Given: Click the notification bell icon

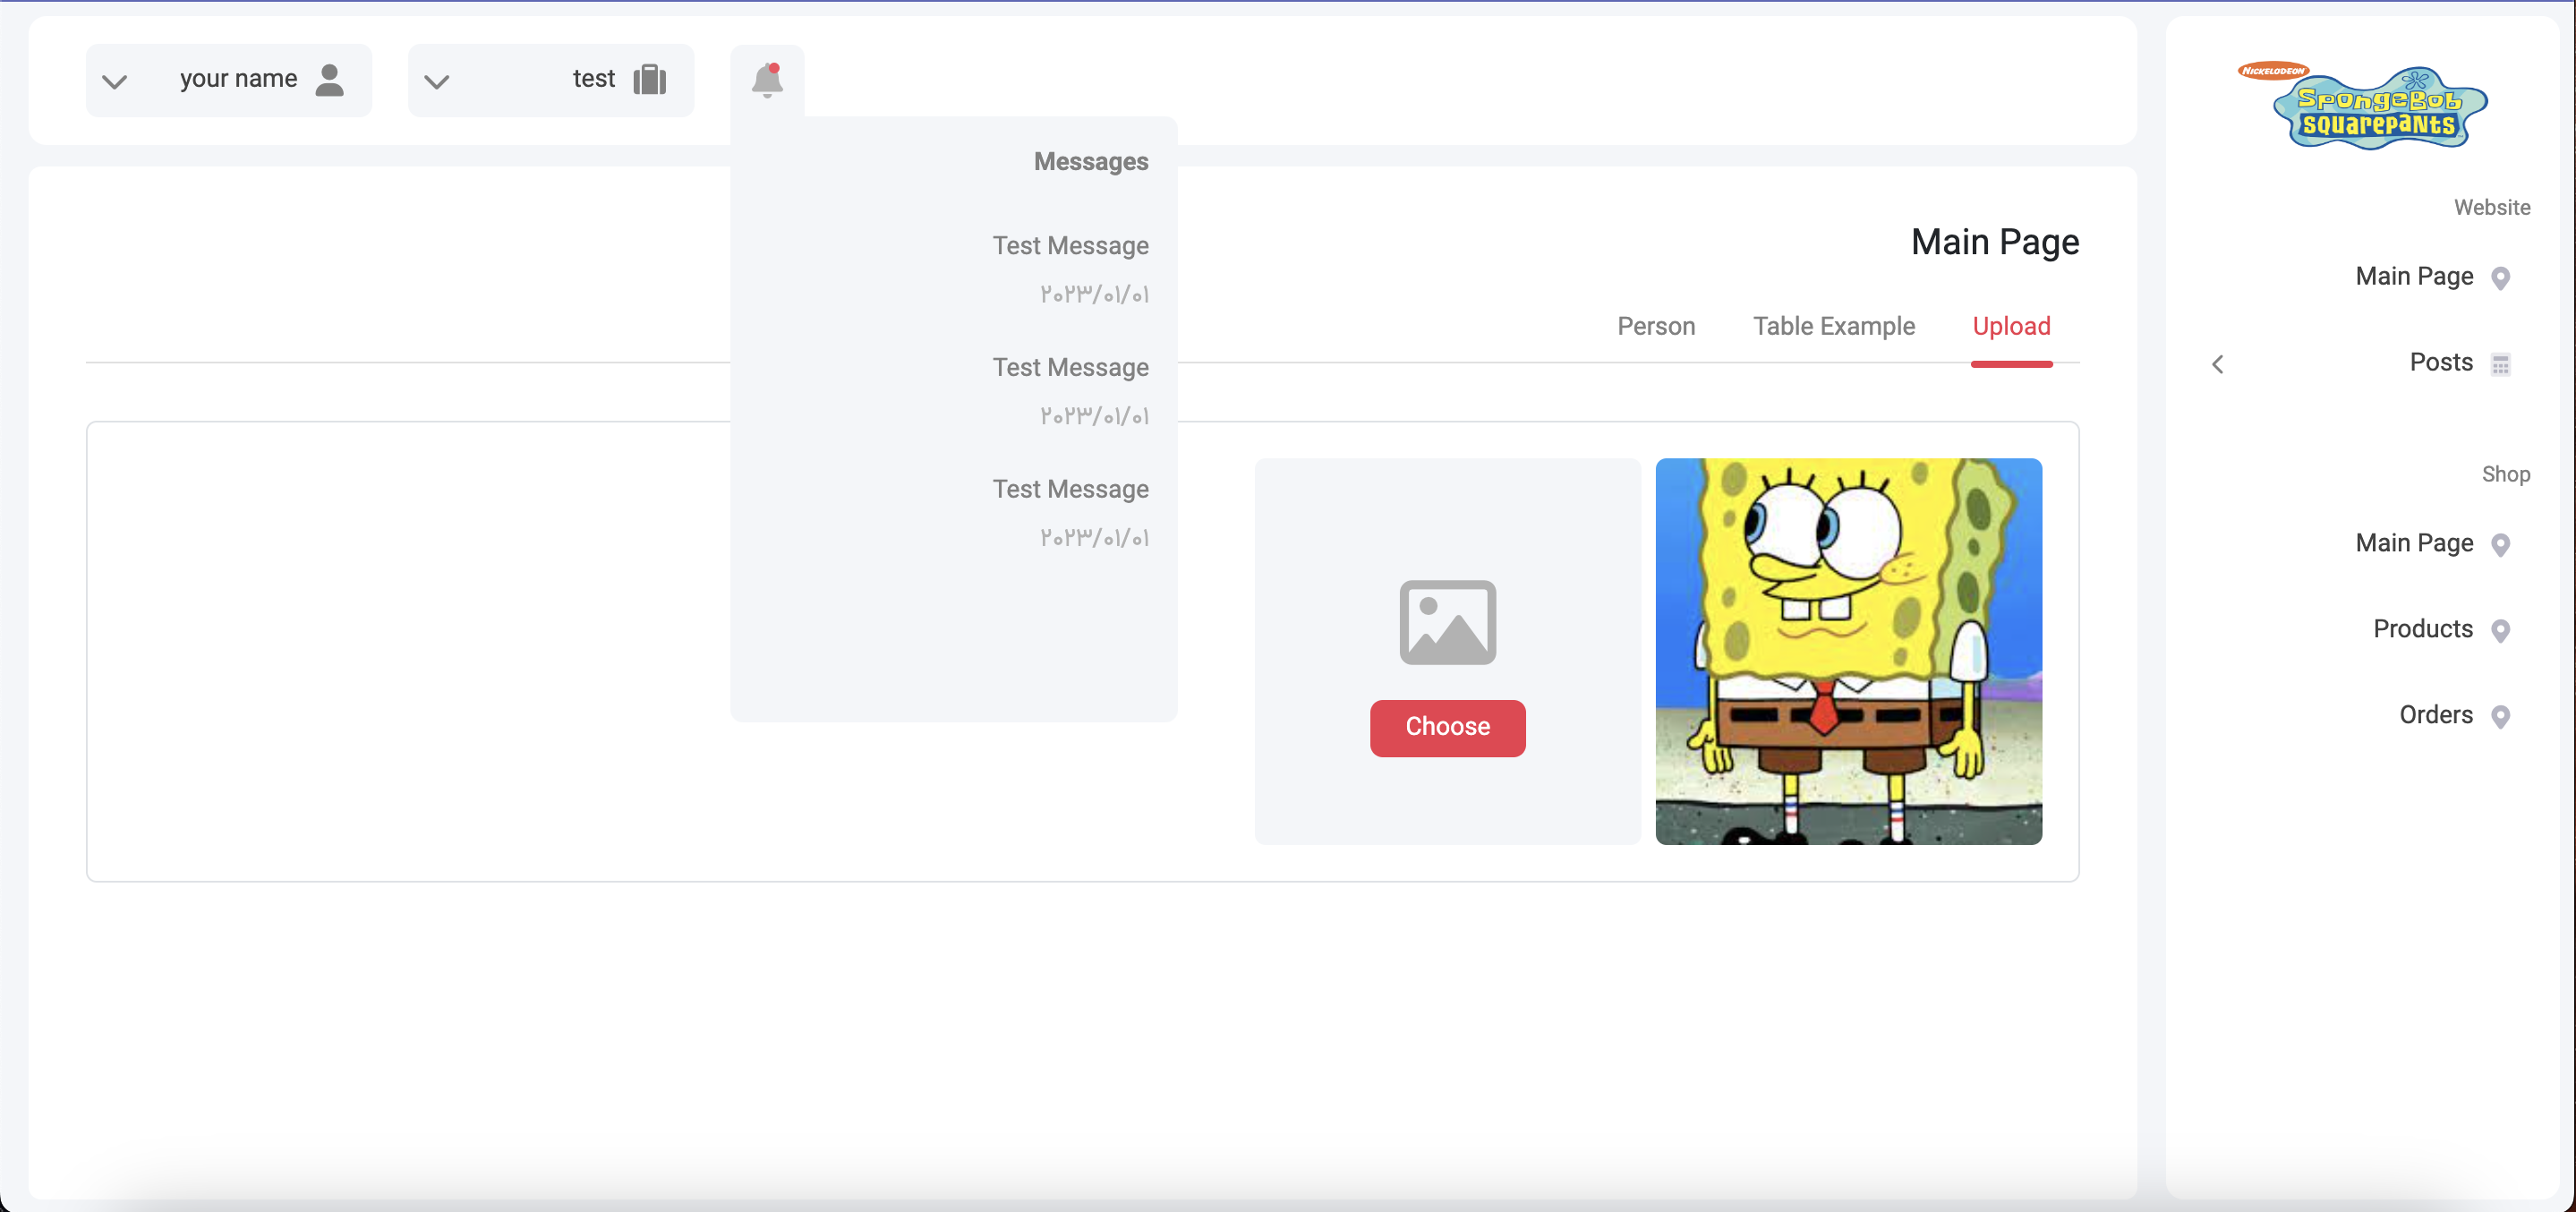Looking at the screenshot, I should pyautogui.click(x=767, y=80).
